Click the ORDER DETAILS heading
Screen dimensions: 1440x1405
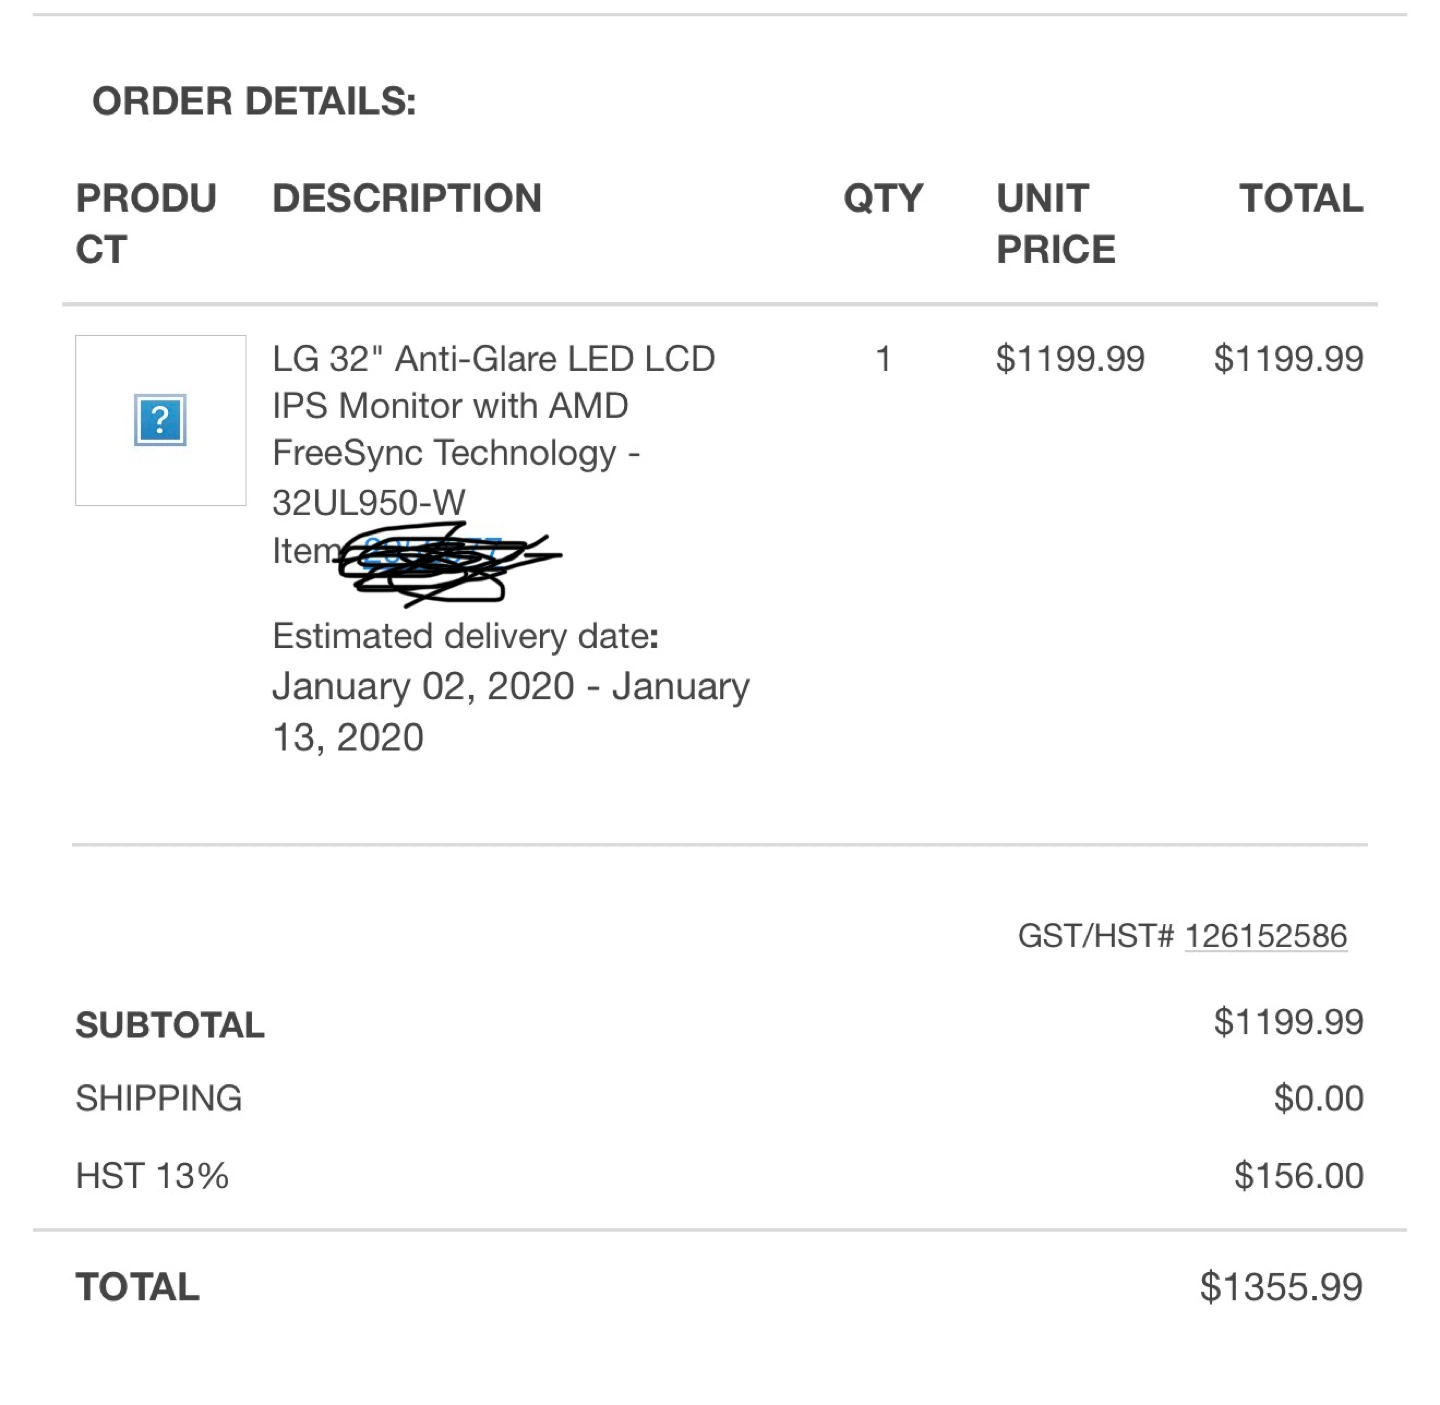point(254,101)
